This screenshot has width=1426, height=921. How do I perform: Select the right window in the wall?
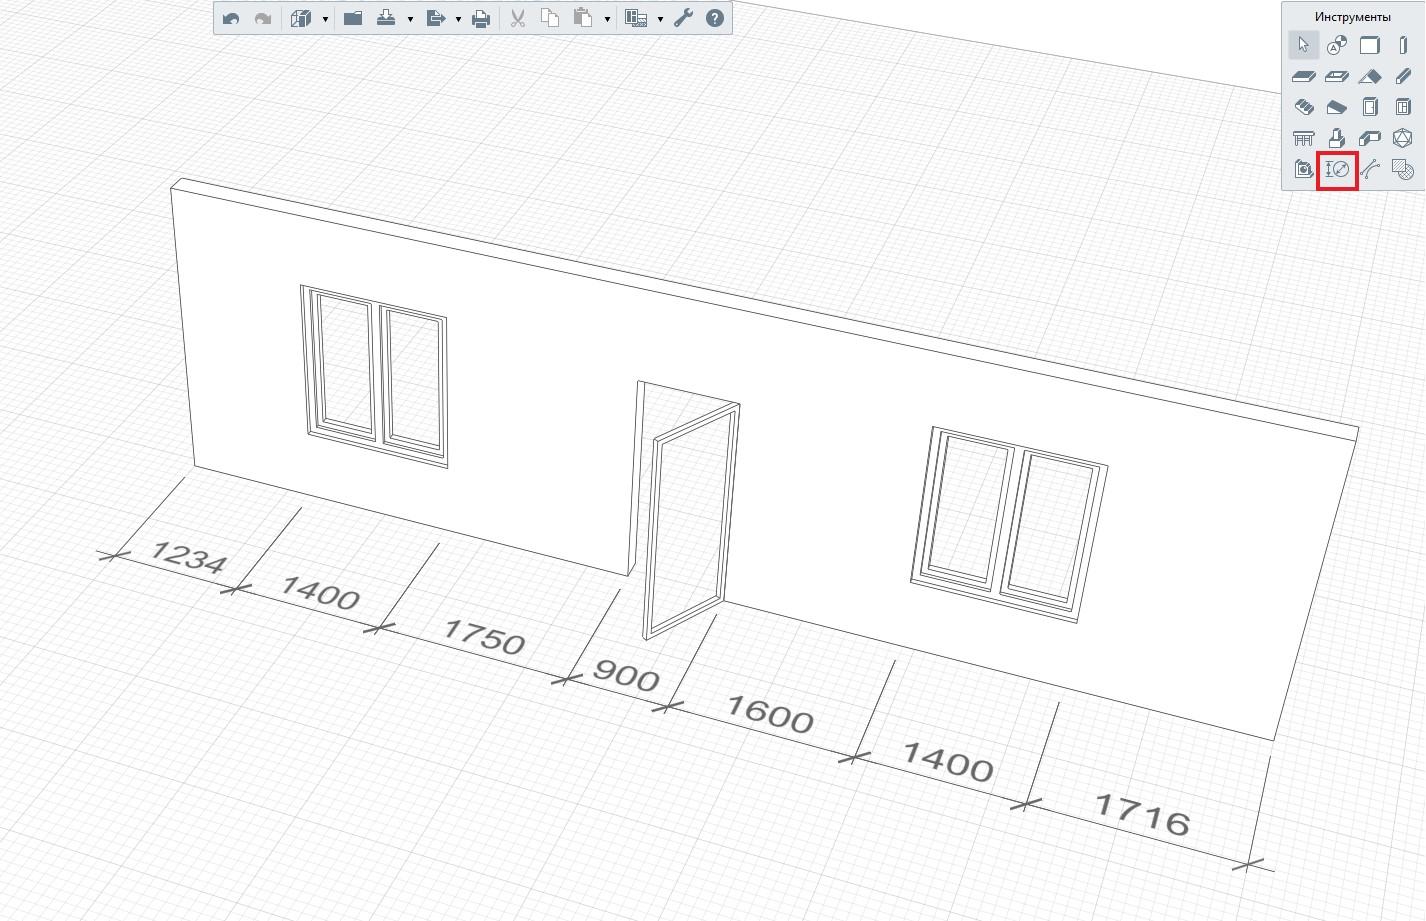[x=1009, y=523]
